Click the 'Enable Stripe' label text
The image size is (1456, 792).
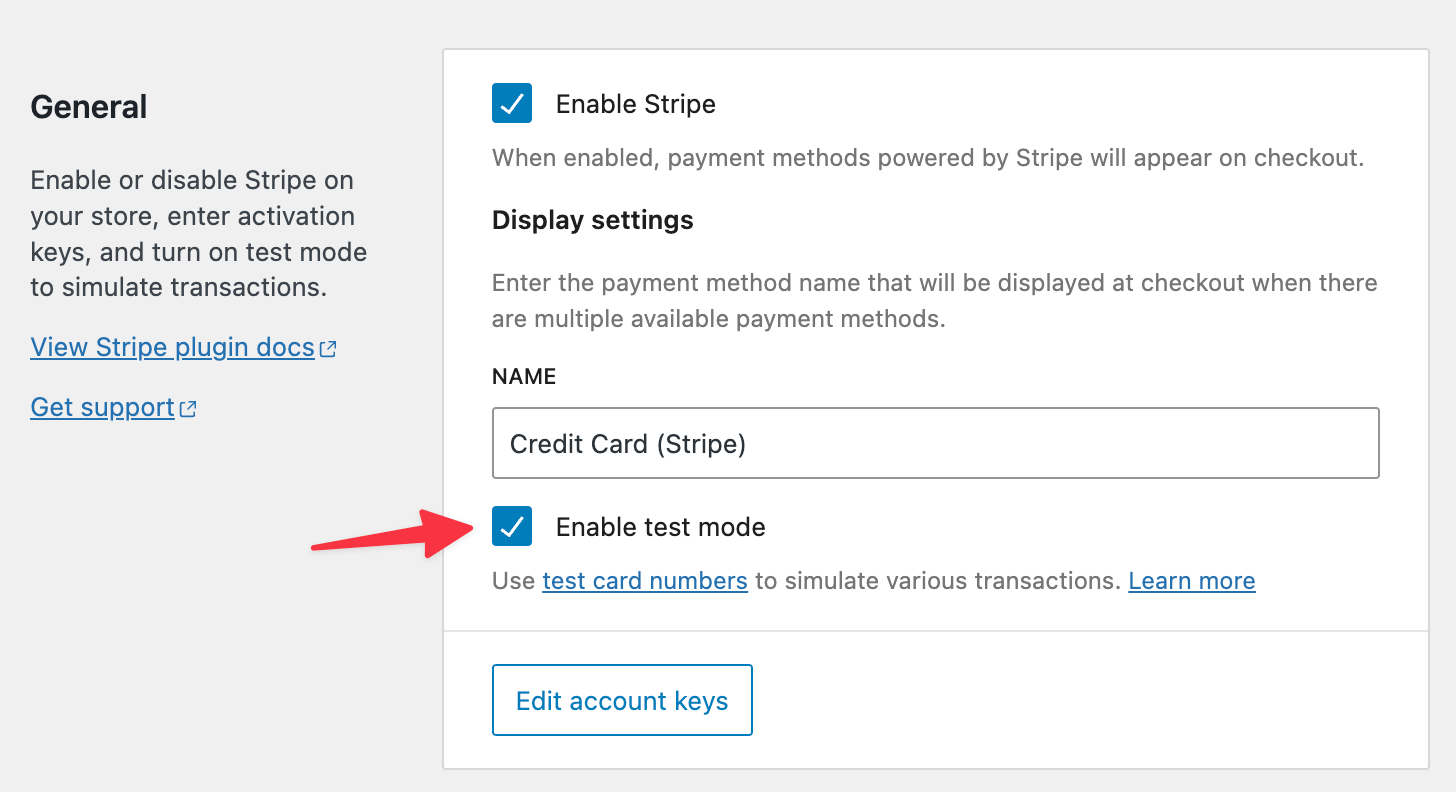(x=635, y=105)
